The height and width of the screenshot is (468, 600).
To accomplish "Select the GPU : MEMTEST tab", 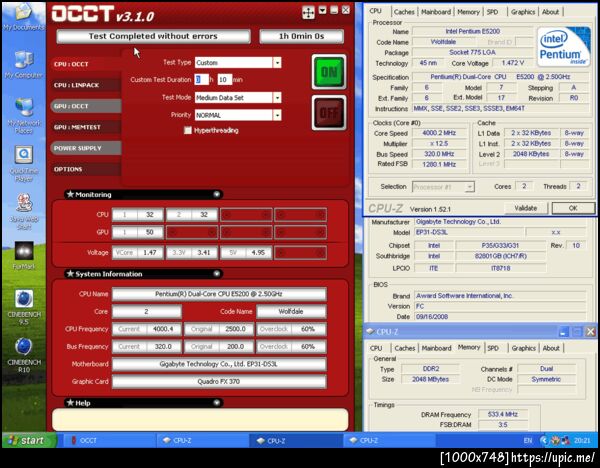I will pos(86,127).
